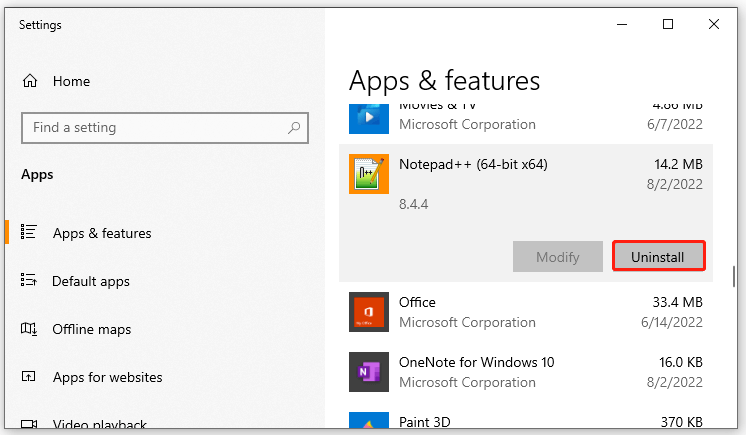Go to Offline maps section
The width and height of the screenshot is (746, 435).
pyautogui.click(x=91, y=329)
